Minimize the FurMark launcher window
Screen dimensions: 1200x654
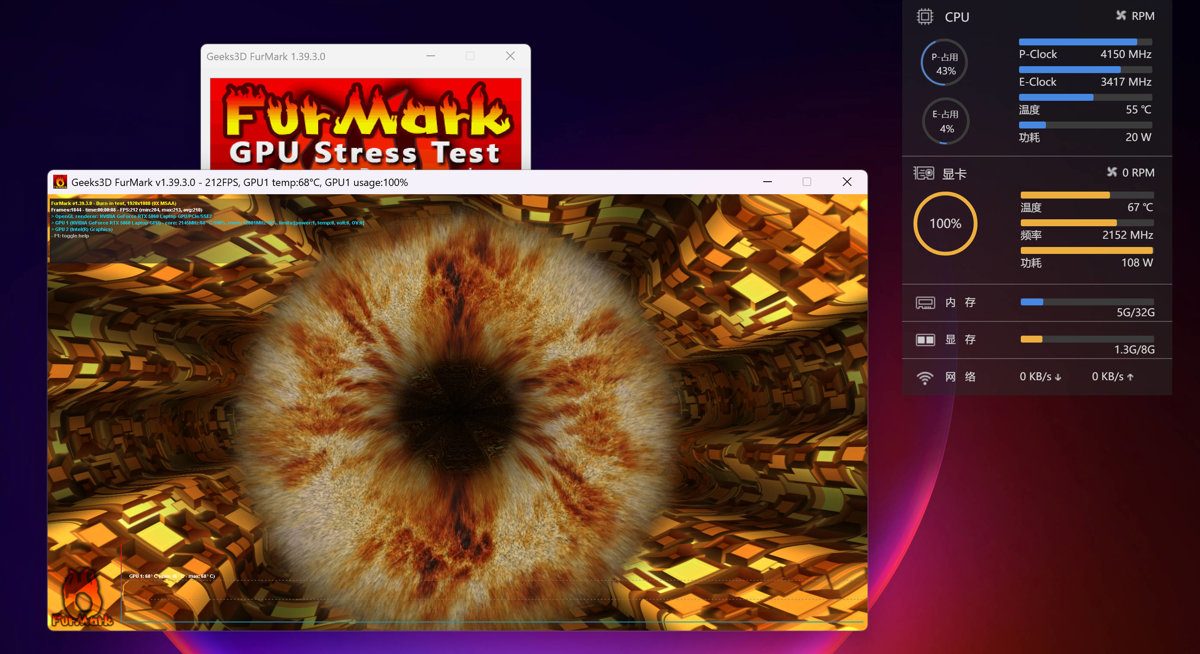(430, 56)
